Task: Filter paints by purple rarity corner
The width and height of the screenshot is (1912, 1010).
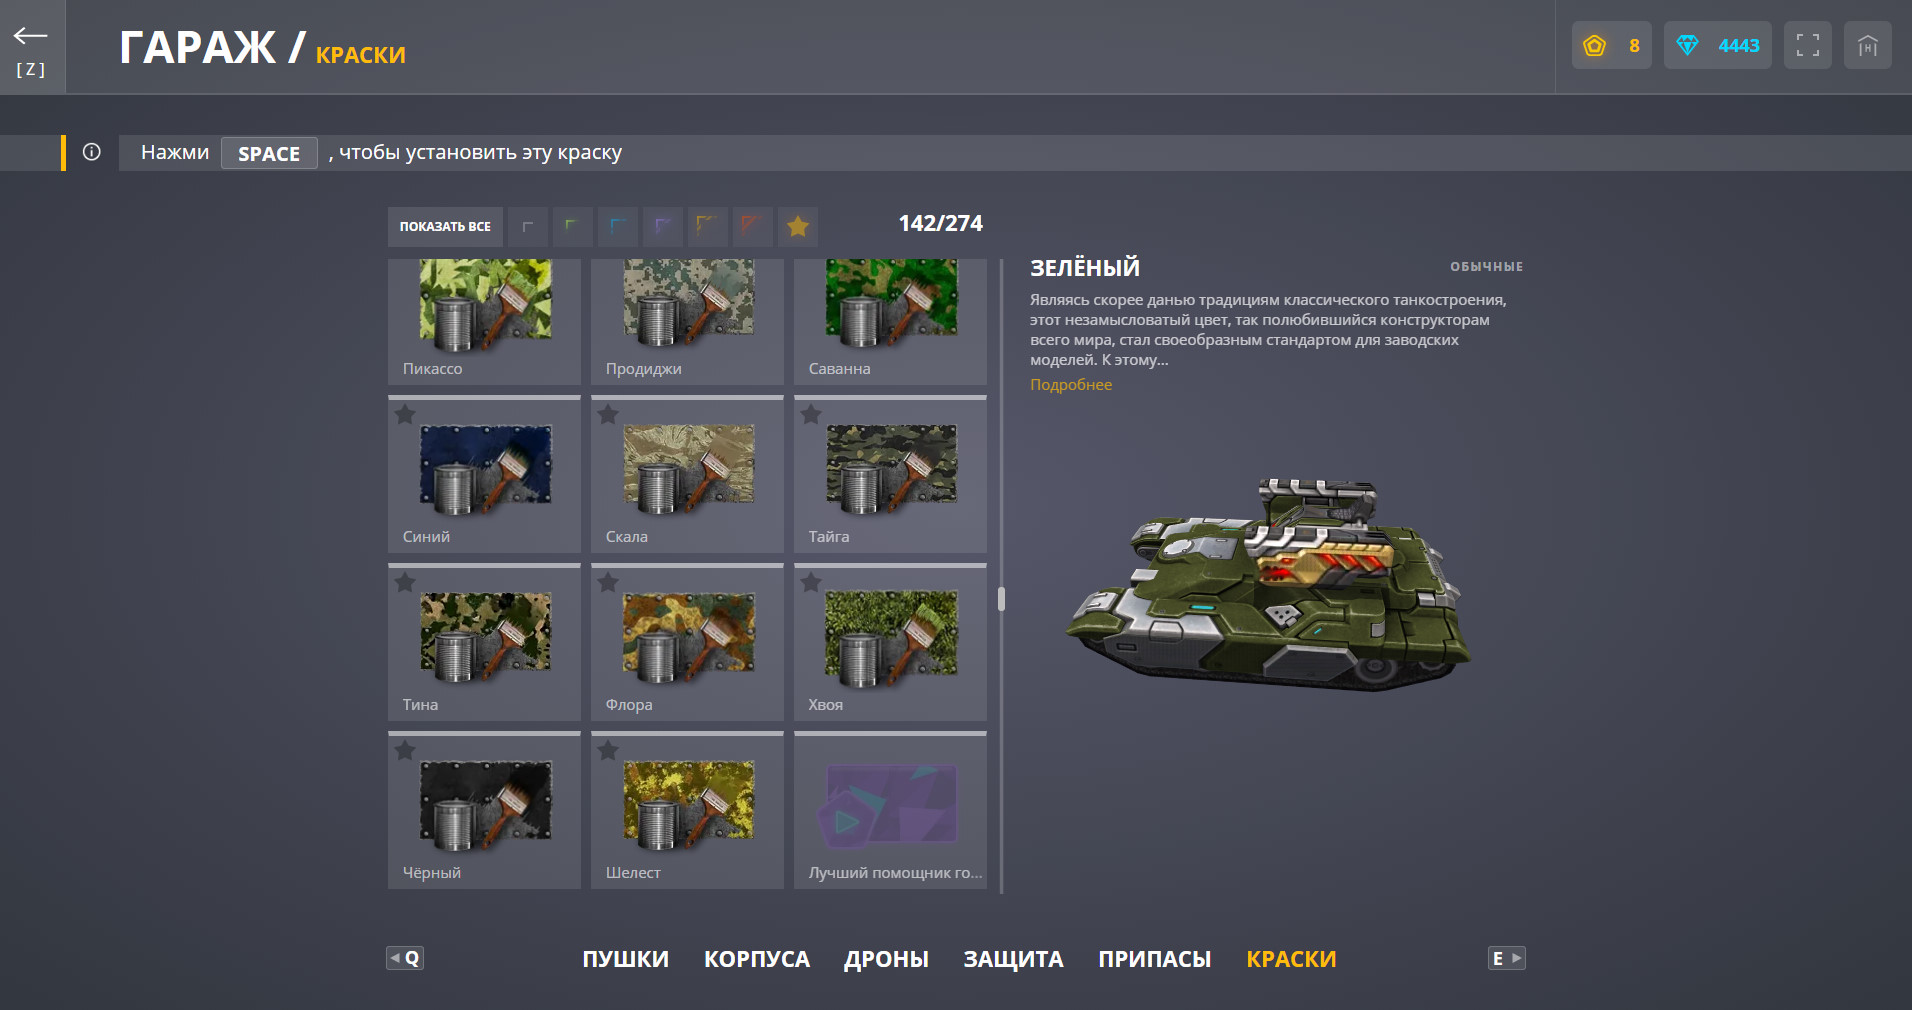Action: (663, 227)
